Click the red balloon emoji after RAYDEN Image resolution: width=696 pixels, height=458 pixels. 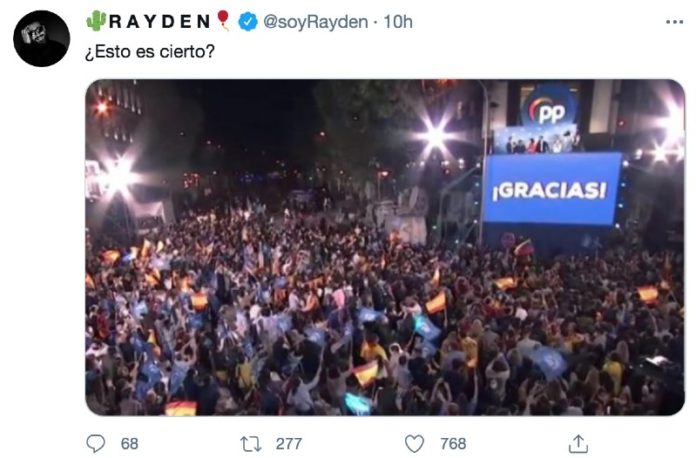click(223, 21)
